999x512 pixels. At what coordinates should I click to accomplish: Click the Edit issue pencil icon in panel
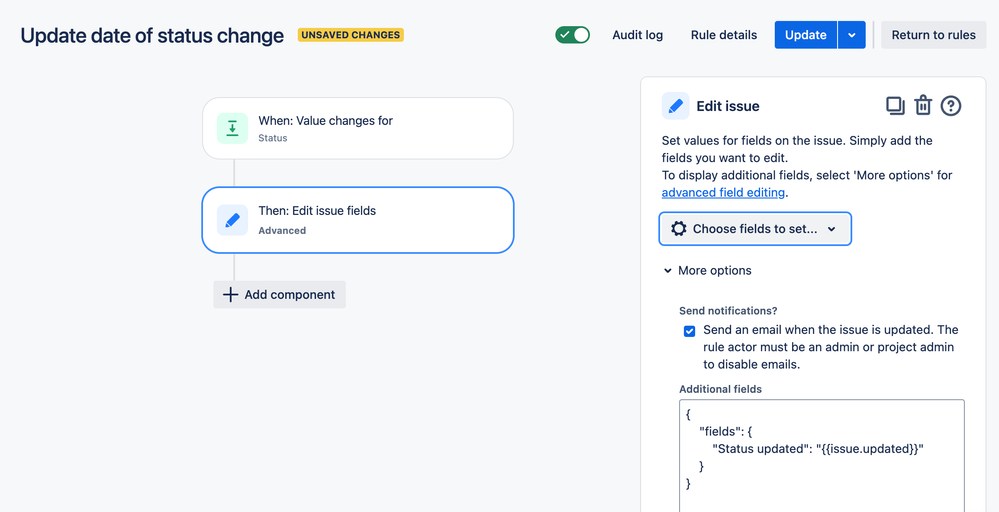click(676, 106)
